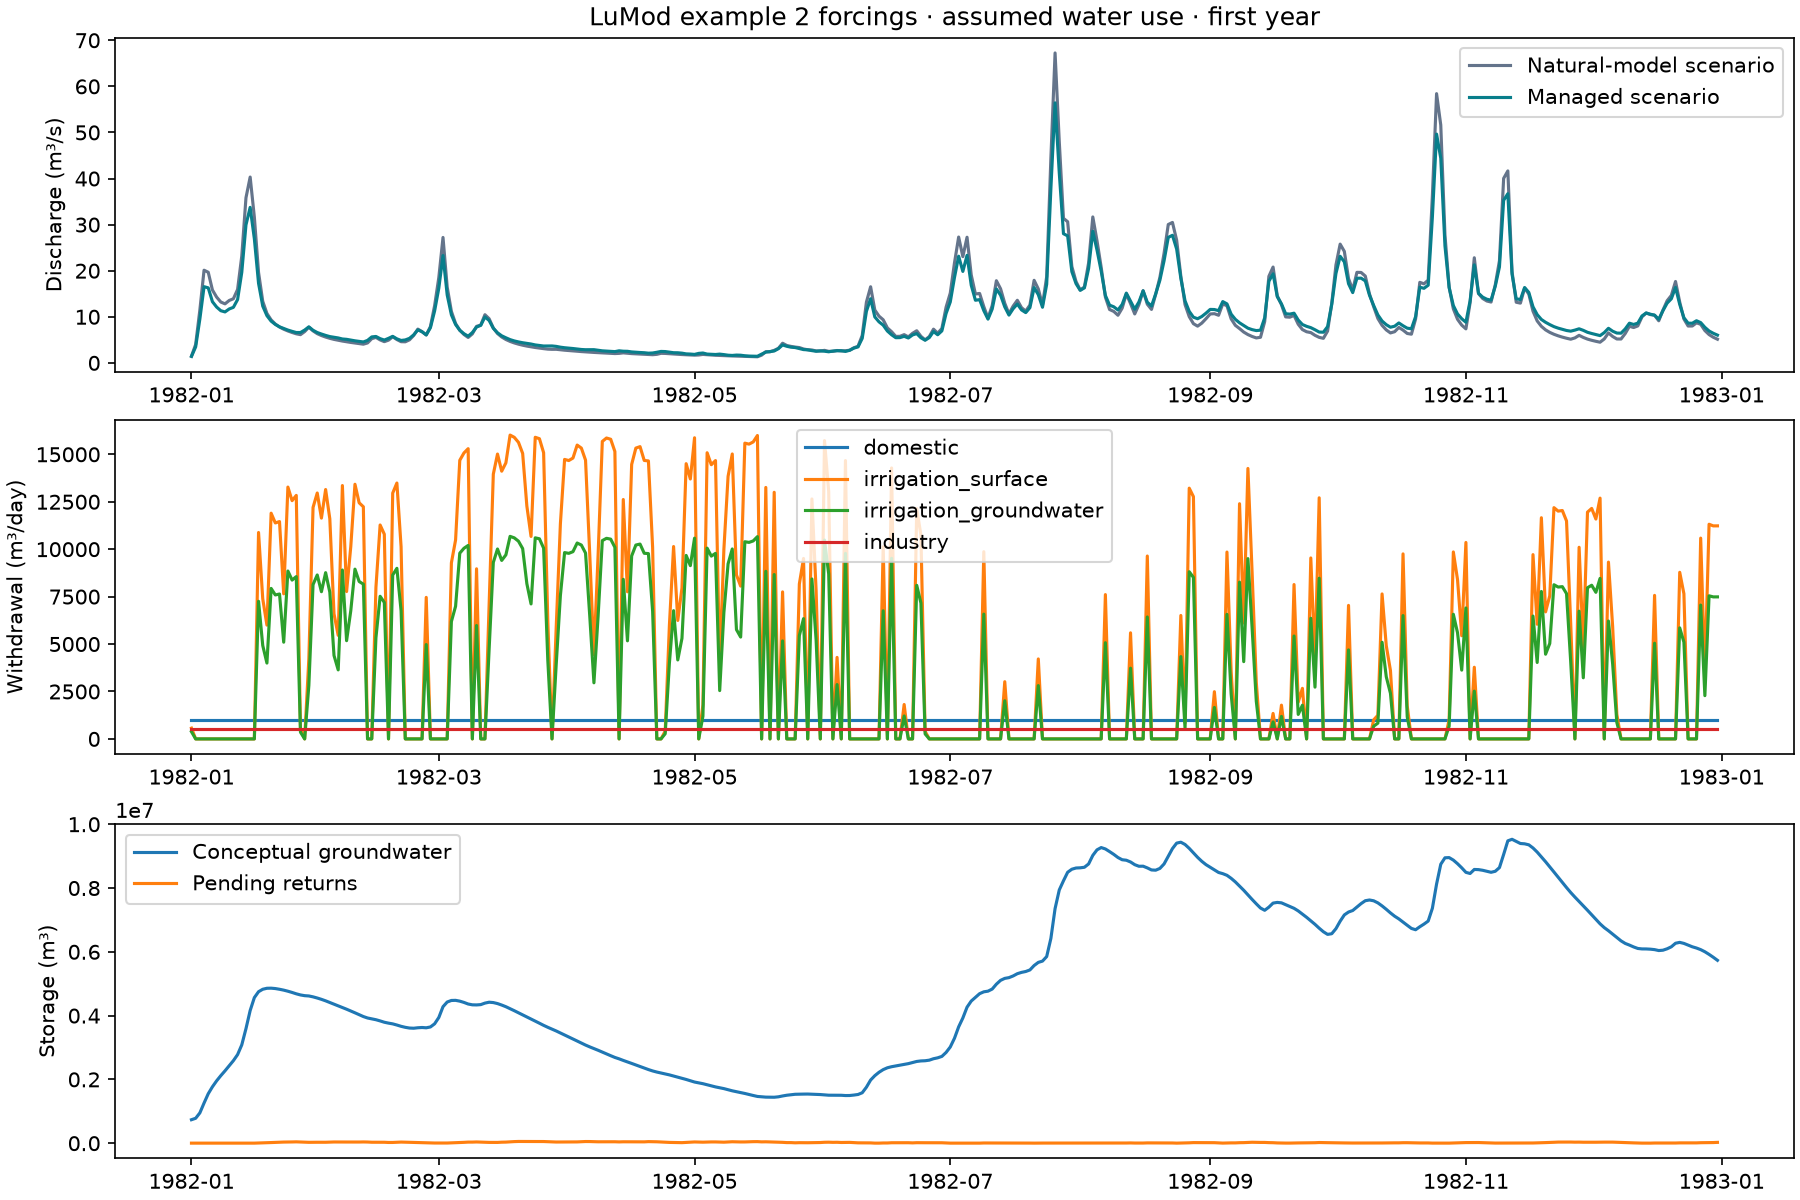
Task: Click the "7500" tick on withdrawal axis
Action: tap(74, 597)
